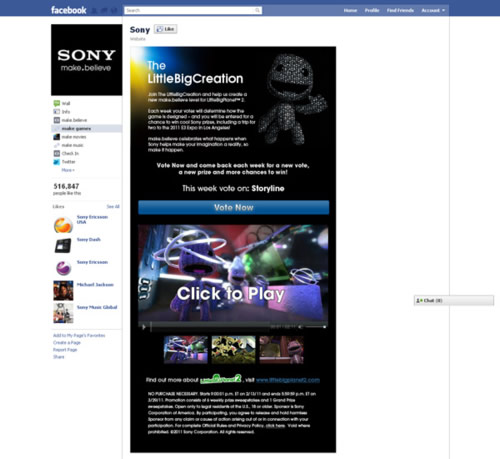Click the Sony page title
The height and width of the screenshot is (459, 500).
click(140, 30)
